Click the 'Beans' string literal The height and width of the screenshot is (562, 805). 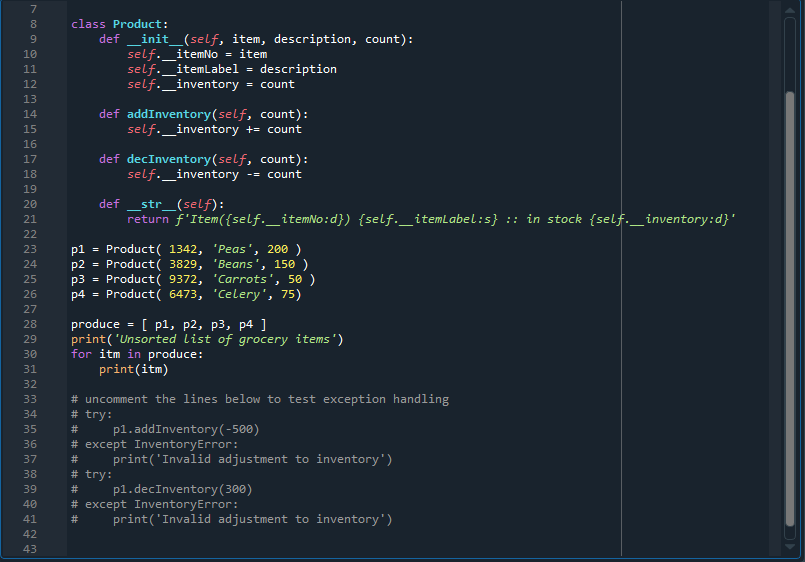pyautogui.click(x=236, y=264)
